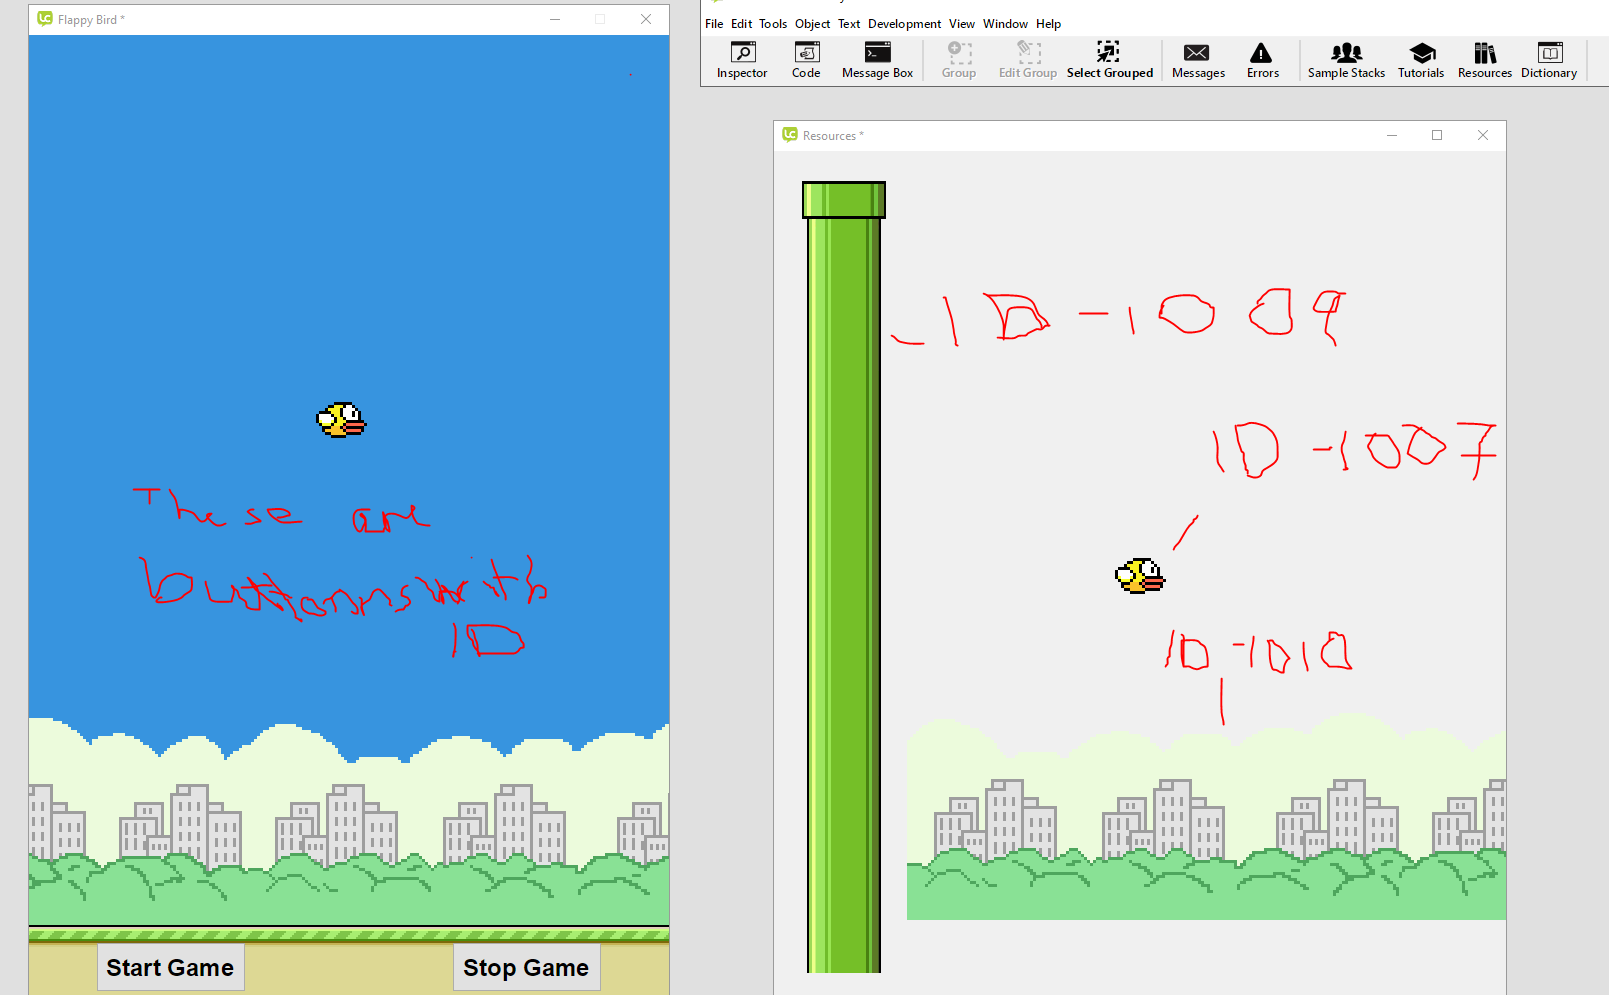Click the Resources window title icon
The width and height of the screenshot is (1609, 995).
click(790, 135)
